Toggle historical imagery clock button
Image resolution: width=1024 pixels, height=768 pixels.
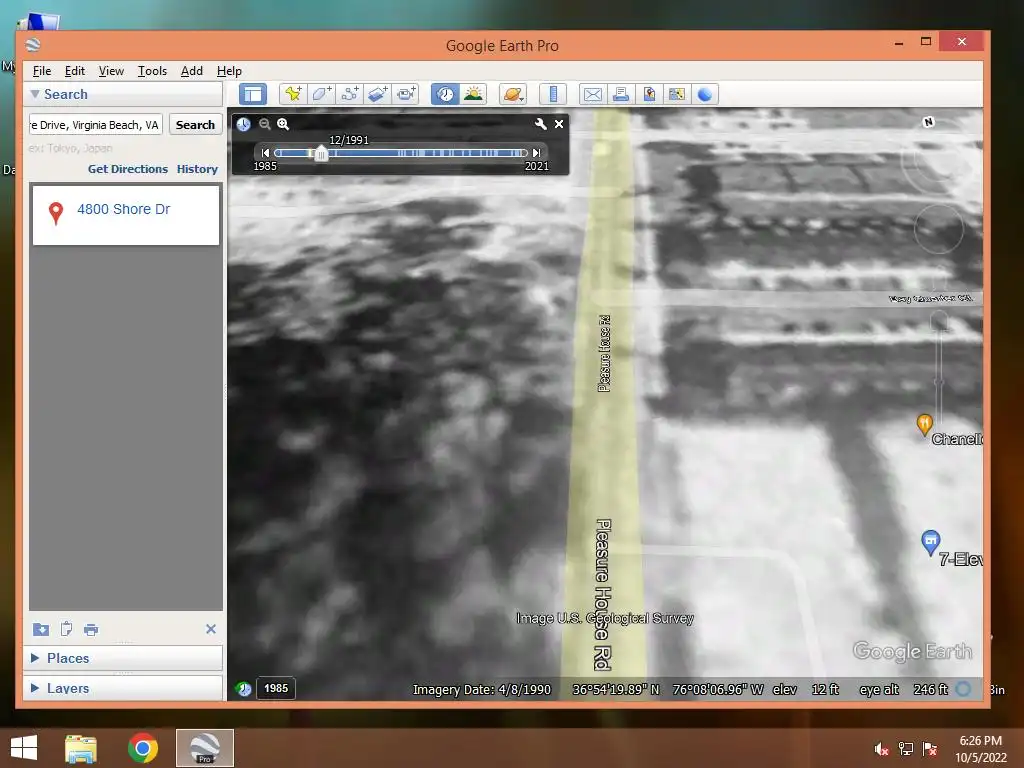point(445,94)
